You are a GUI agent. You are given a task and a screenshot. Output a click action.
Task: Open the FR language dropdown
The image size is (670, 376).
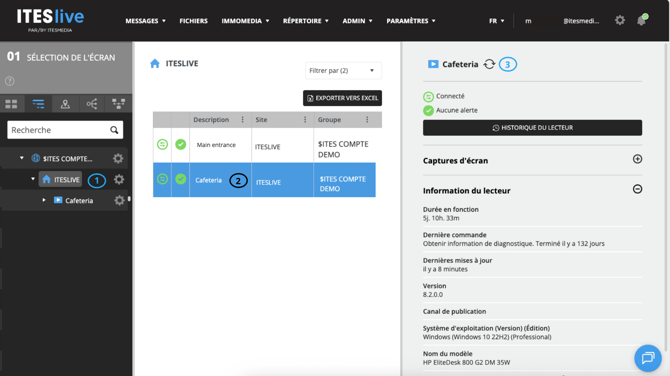coord(497,21)
